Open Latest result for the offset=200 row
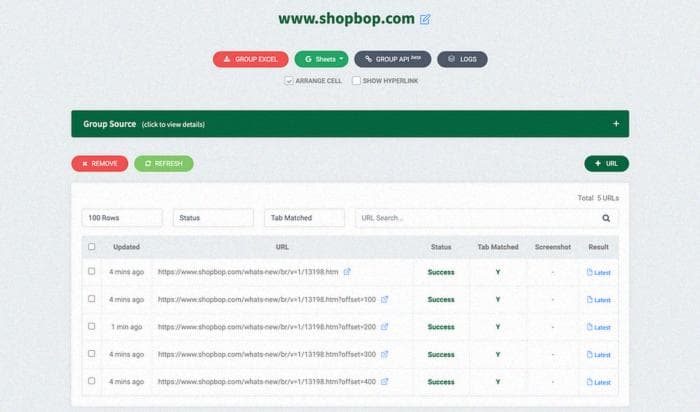The height and width of the screenshot is (412, 700). coord(598,327)
